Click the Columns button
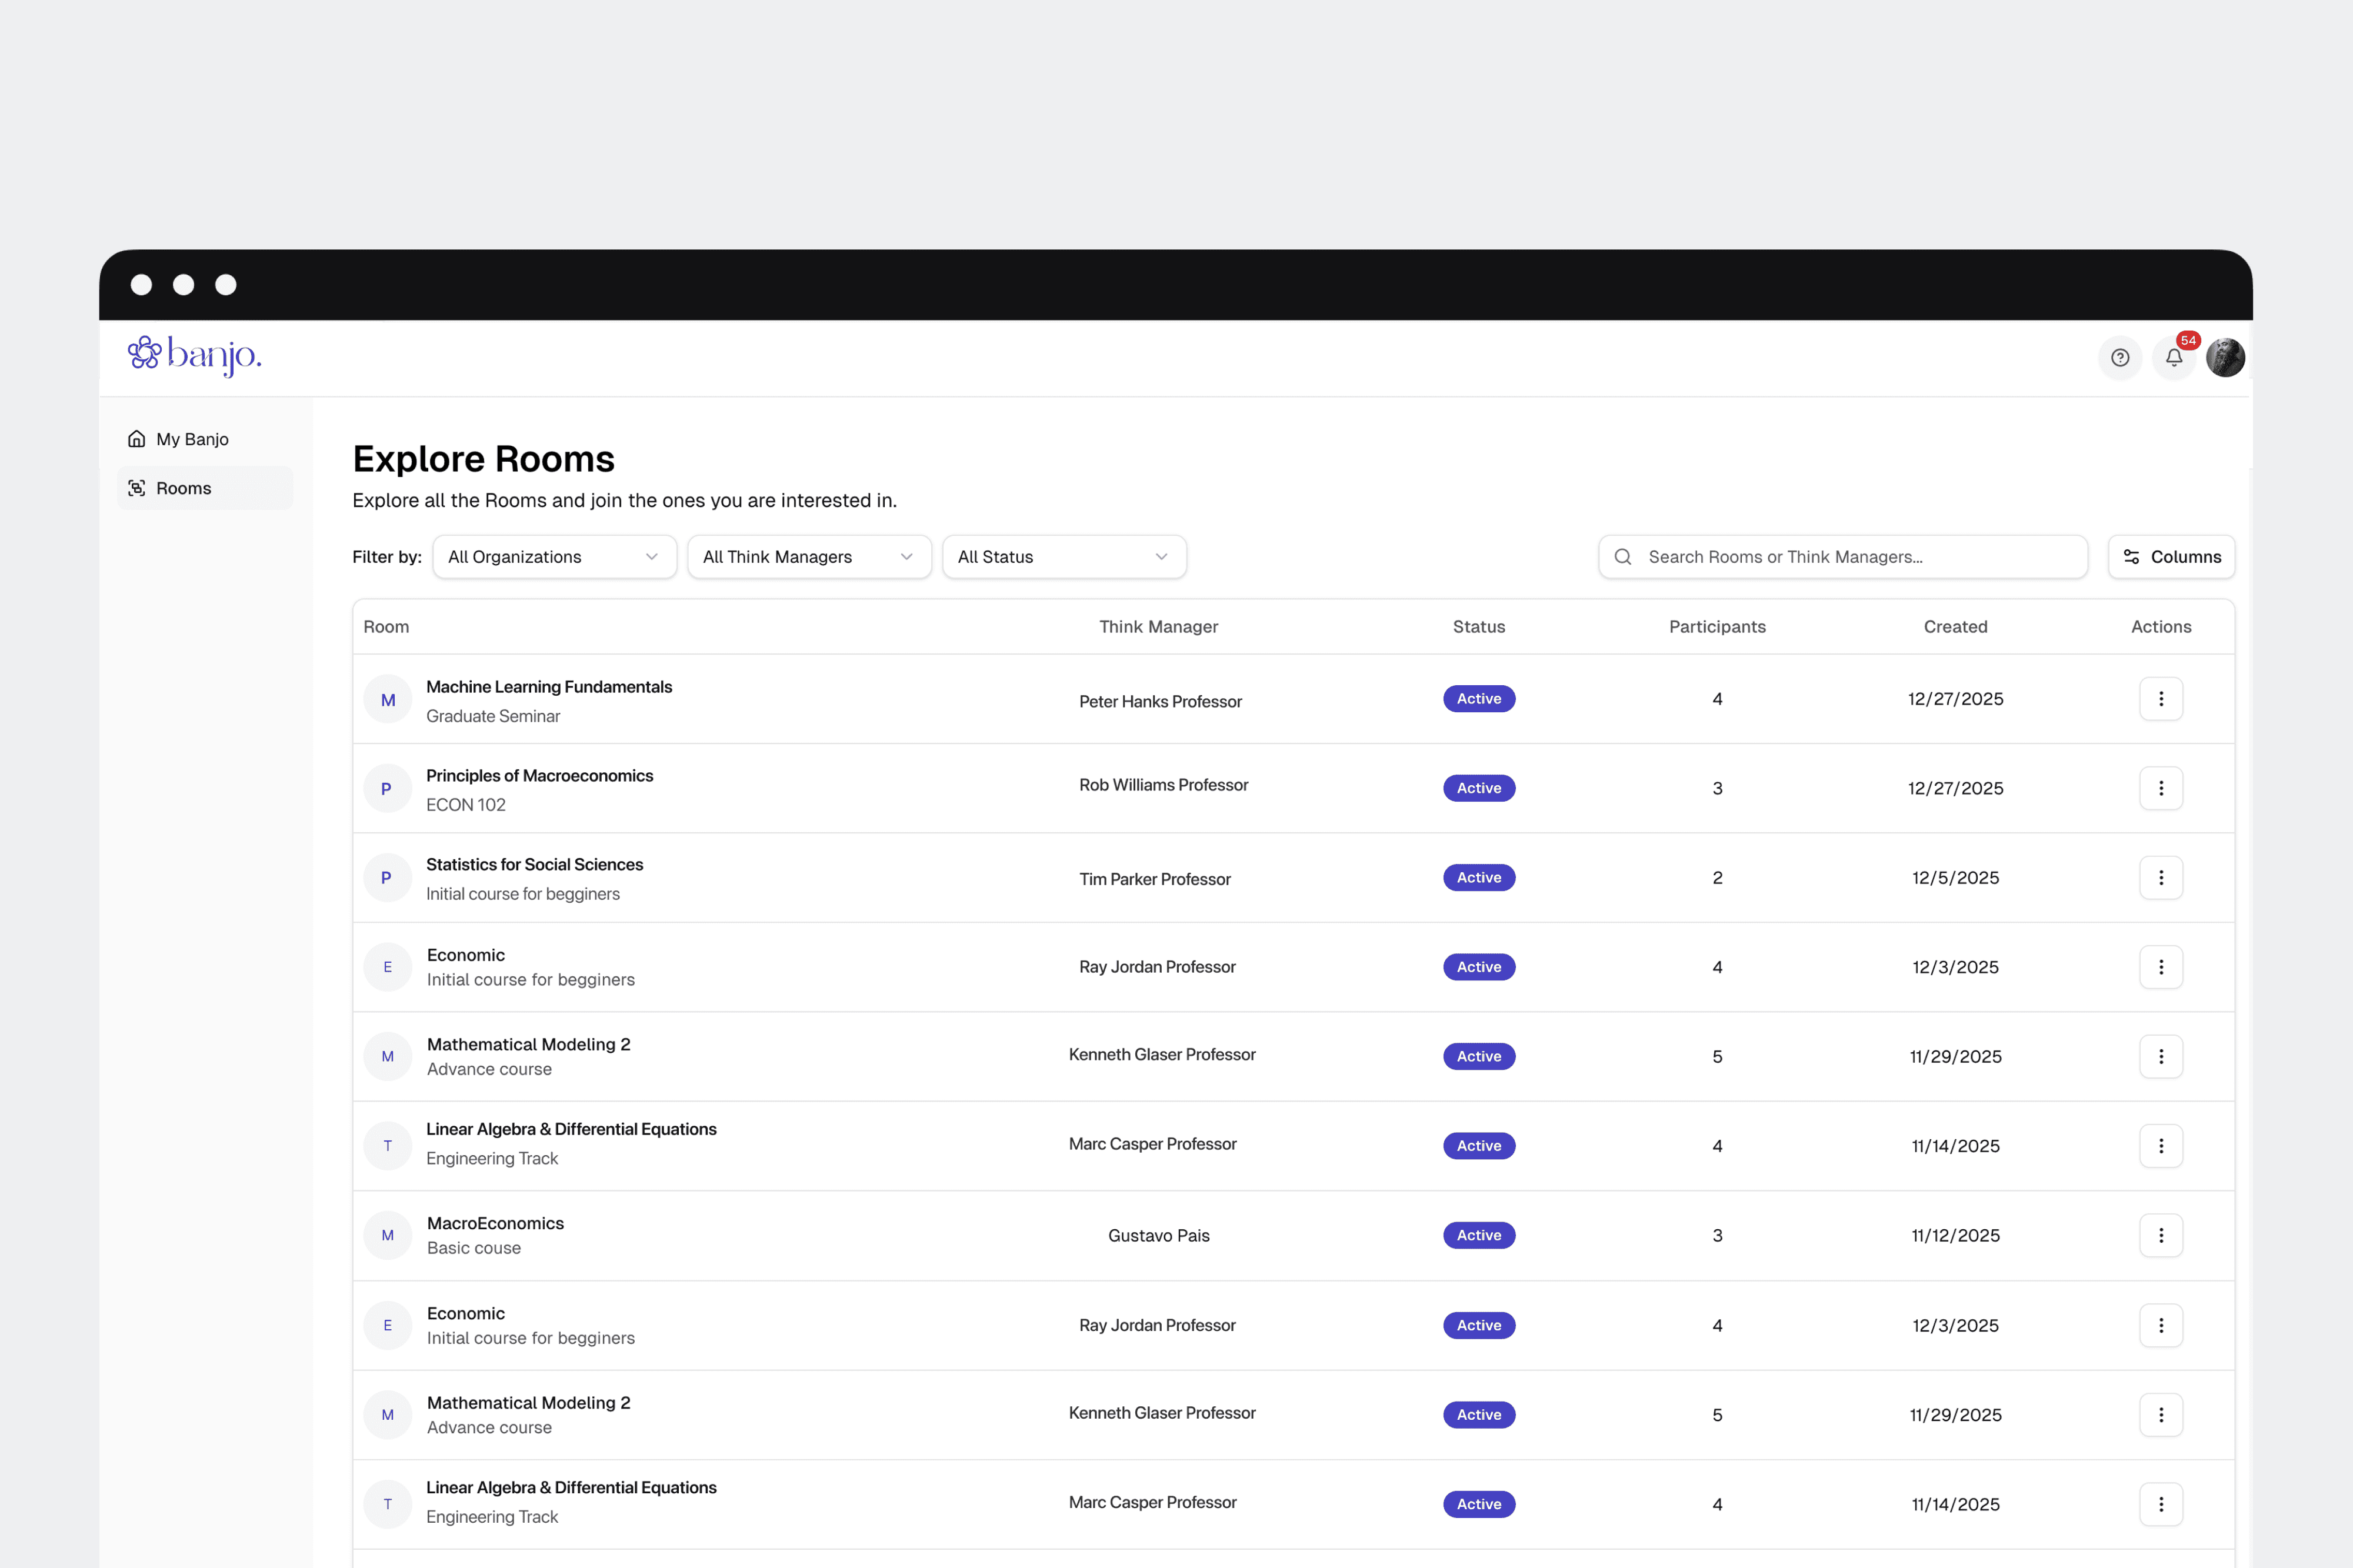 (2171, 557)
